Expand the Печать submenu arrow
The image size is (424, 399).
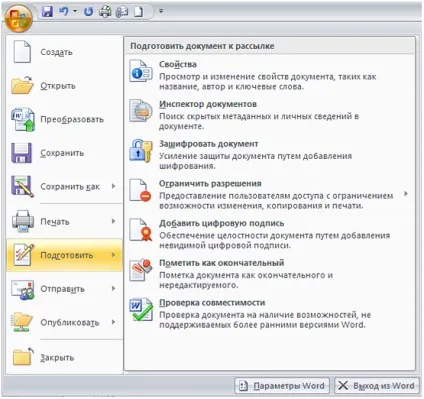pos(114,221)
